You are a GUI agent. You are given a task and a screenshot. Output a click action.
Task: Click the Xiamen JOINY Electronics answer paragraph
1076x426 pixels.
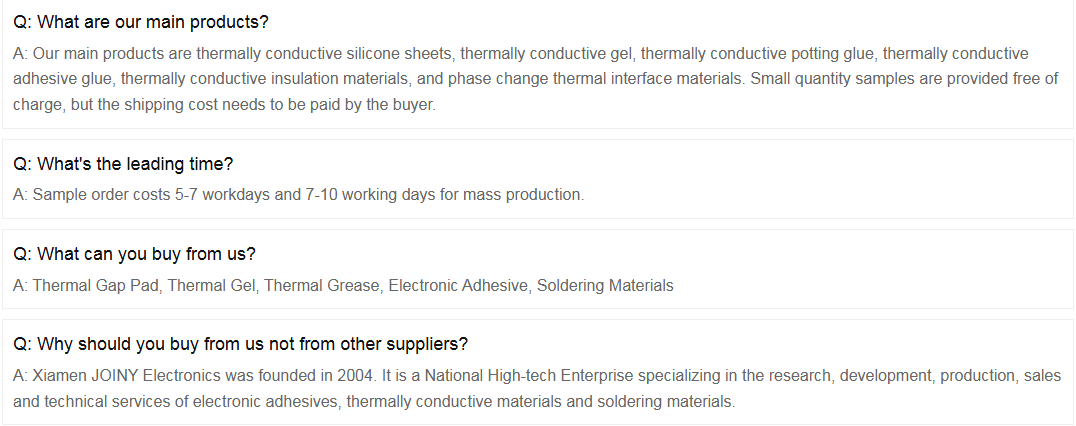pyautogui.click(x=537, y=388)
